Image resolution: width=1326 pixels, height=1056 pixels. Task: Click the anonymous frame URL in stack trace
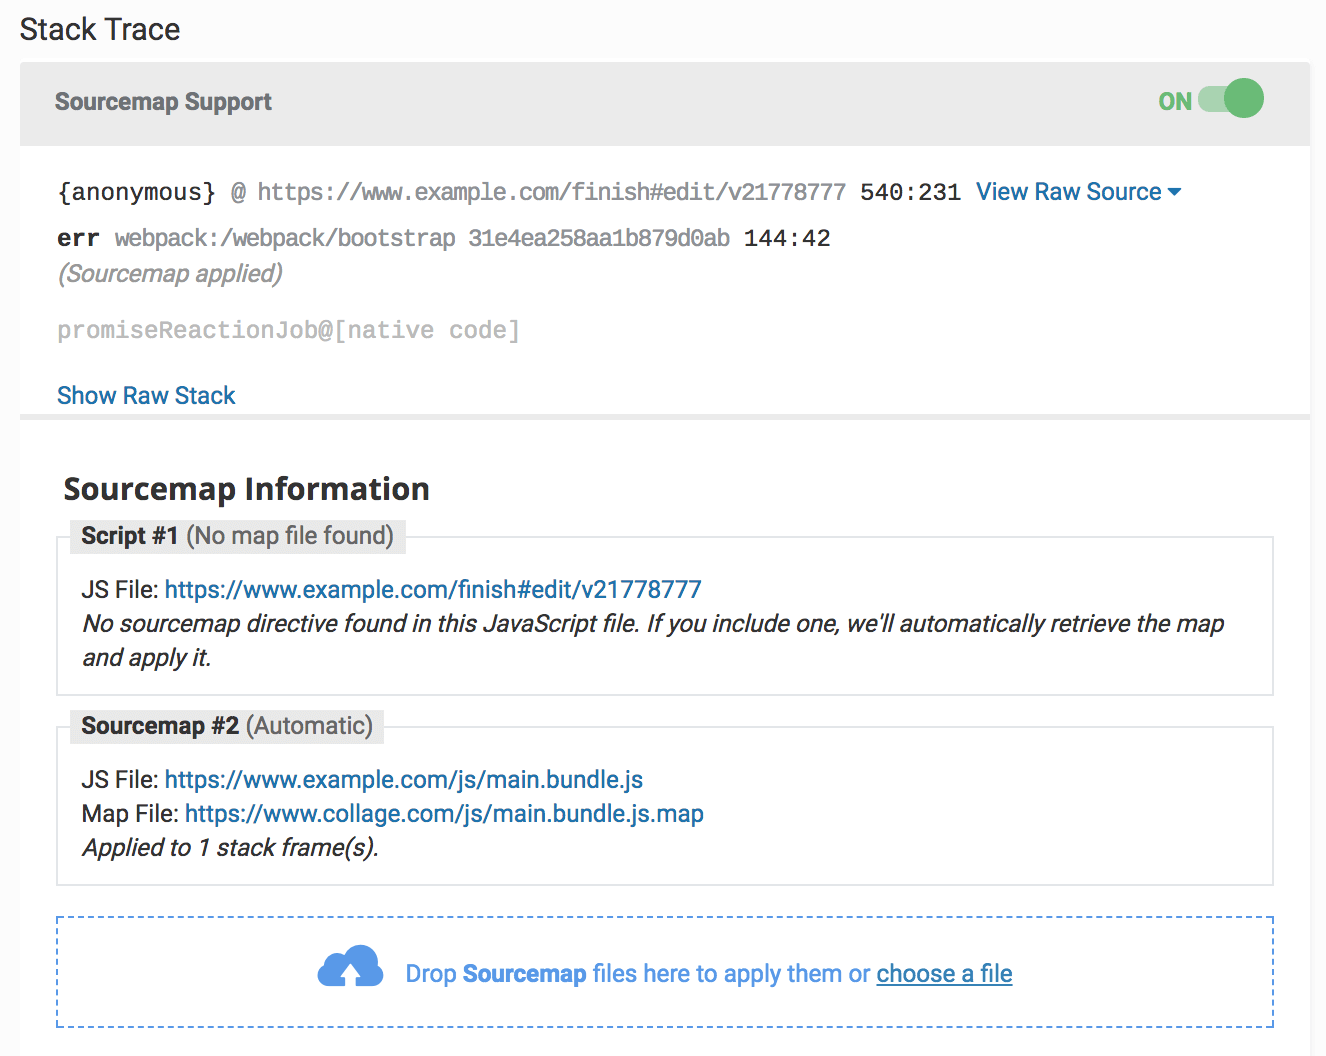click(552, 192)
